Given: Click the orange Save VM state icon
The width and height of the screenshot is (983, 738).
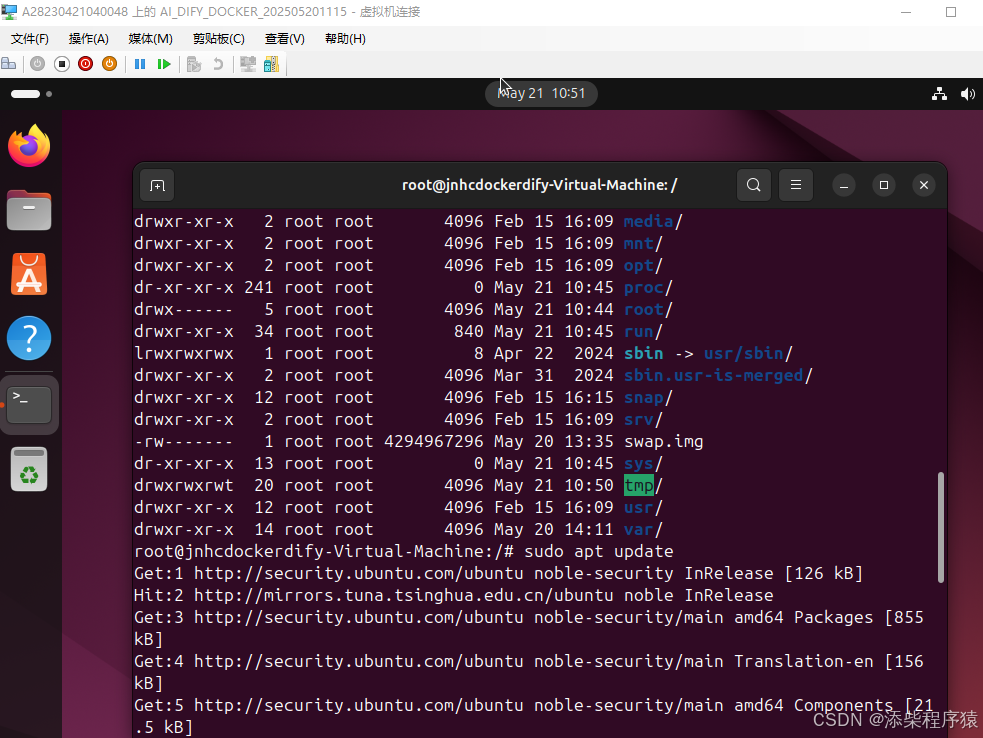Looking at the screenshot, I should pos(109,64).
